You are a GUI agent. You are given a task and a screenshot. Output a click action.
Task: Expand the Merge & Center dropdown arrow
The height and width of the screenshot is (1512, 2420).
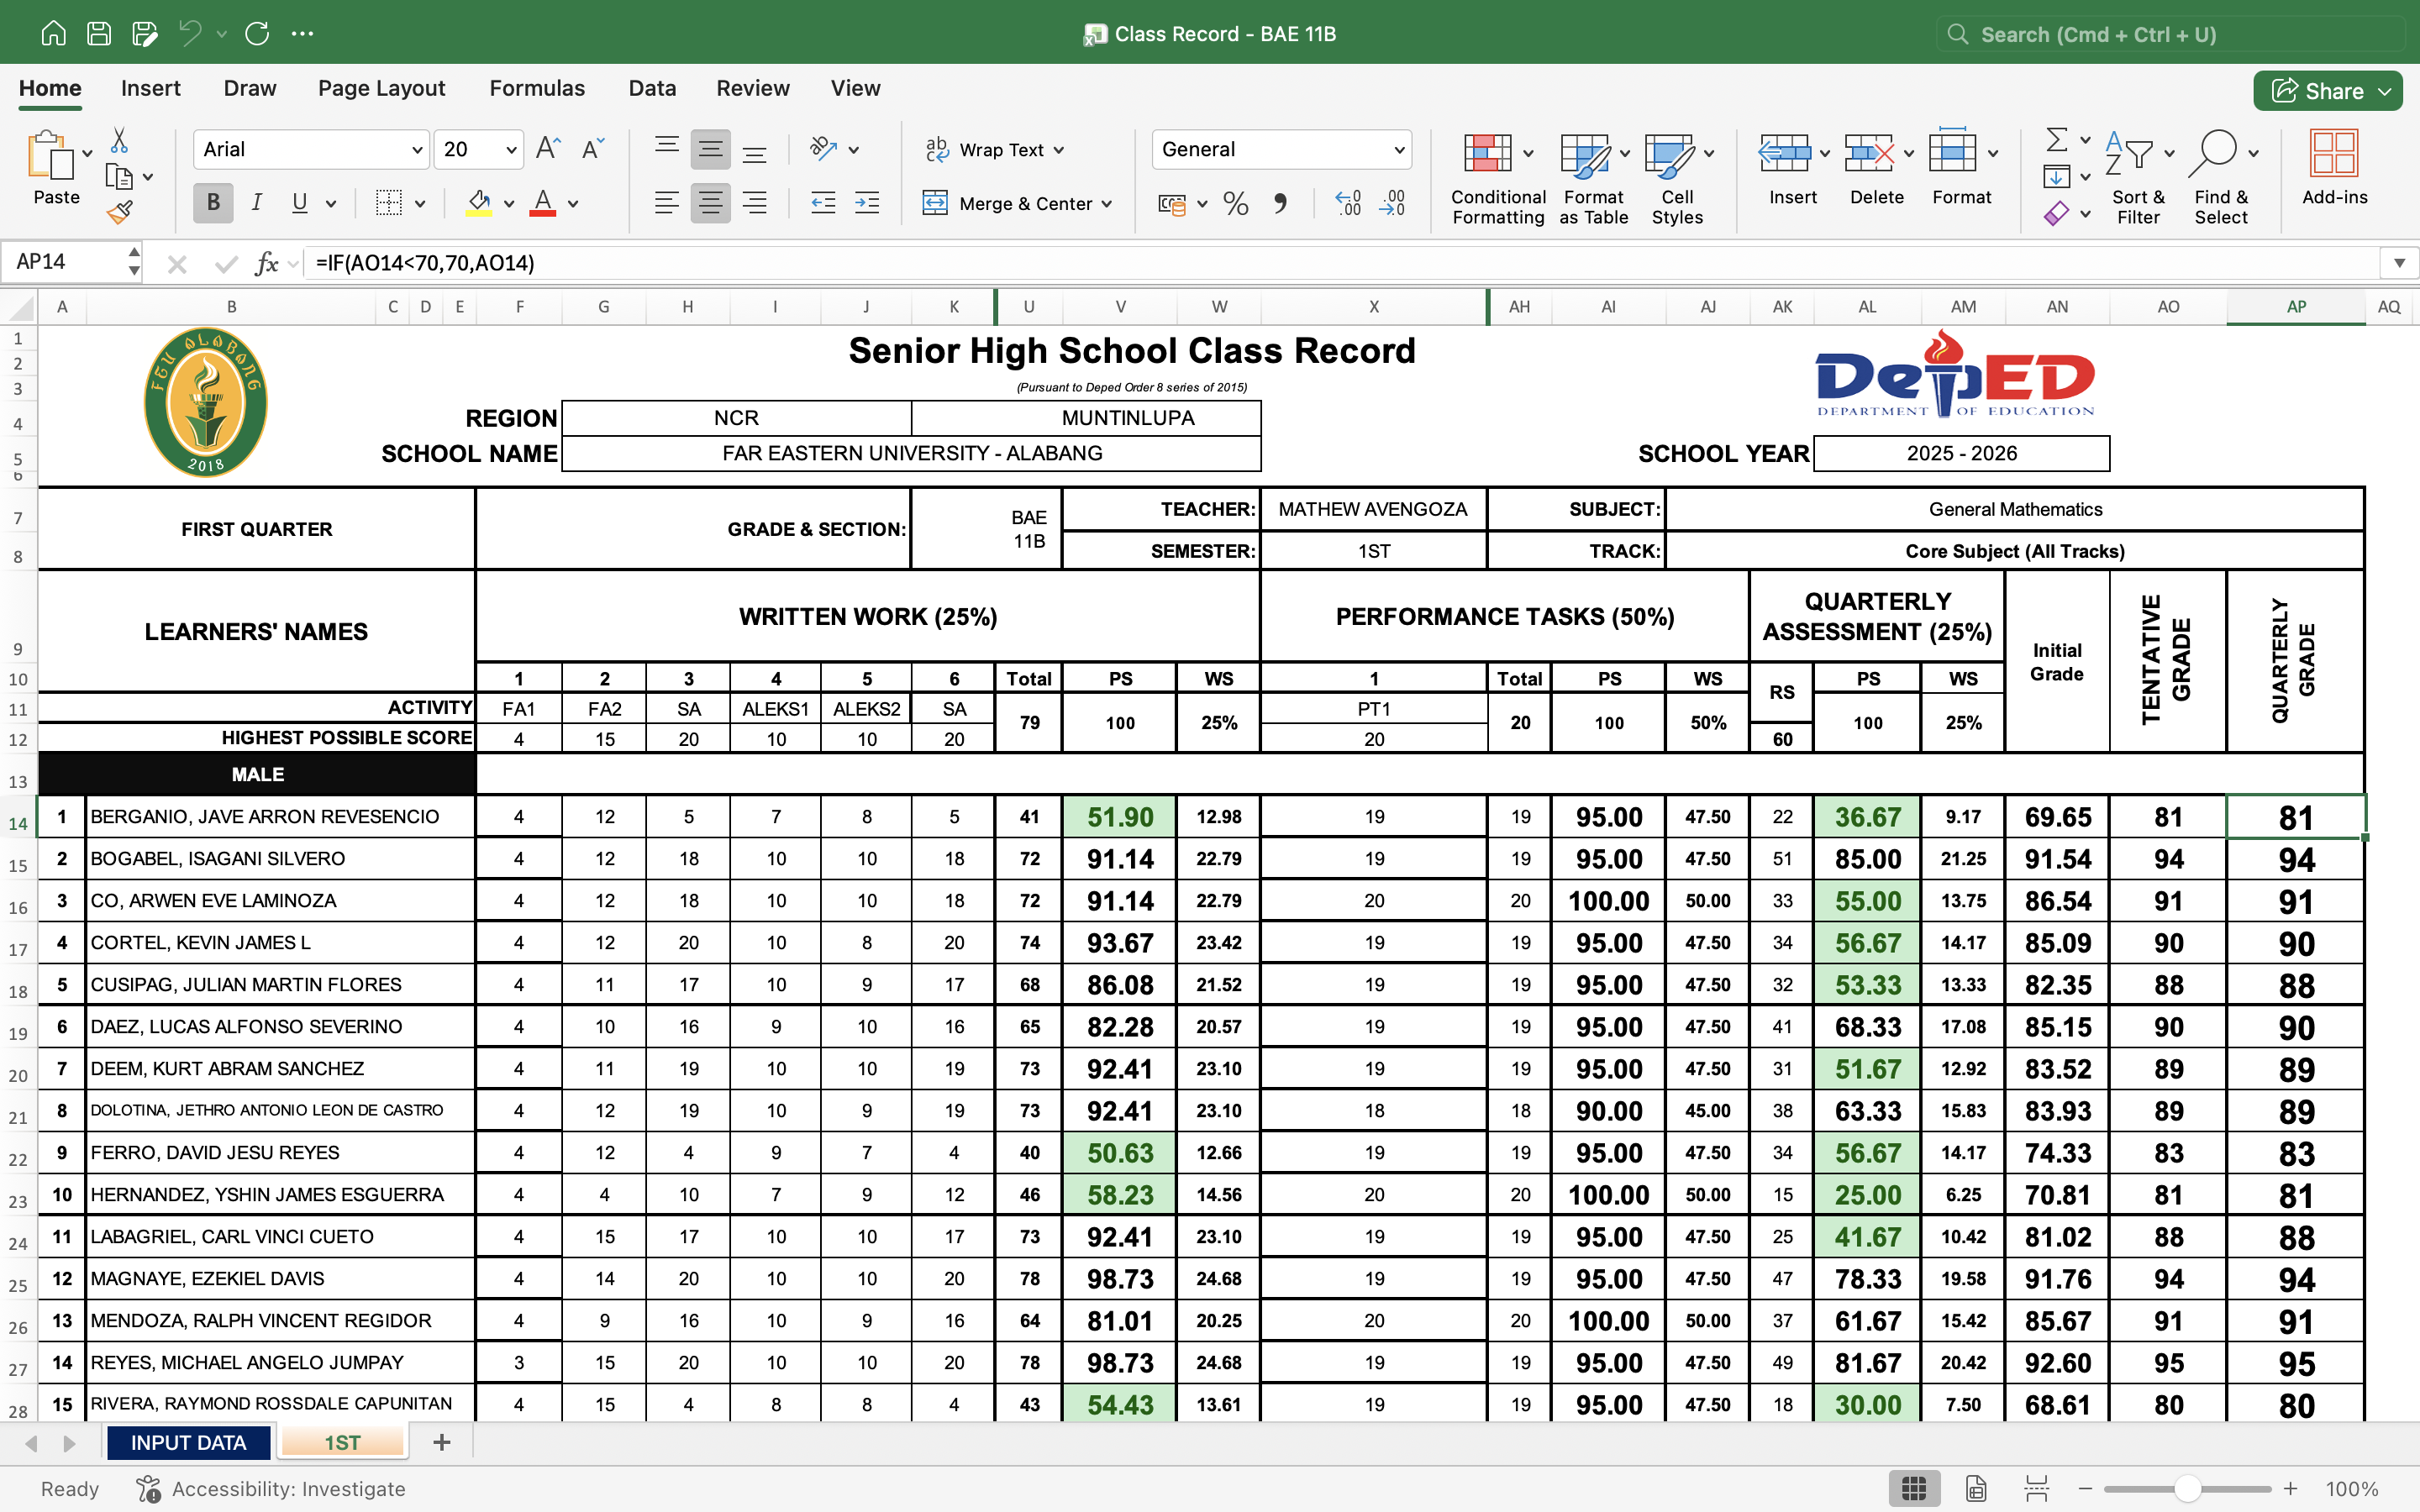[x=1107, y=204]
